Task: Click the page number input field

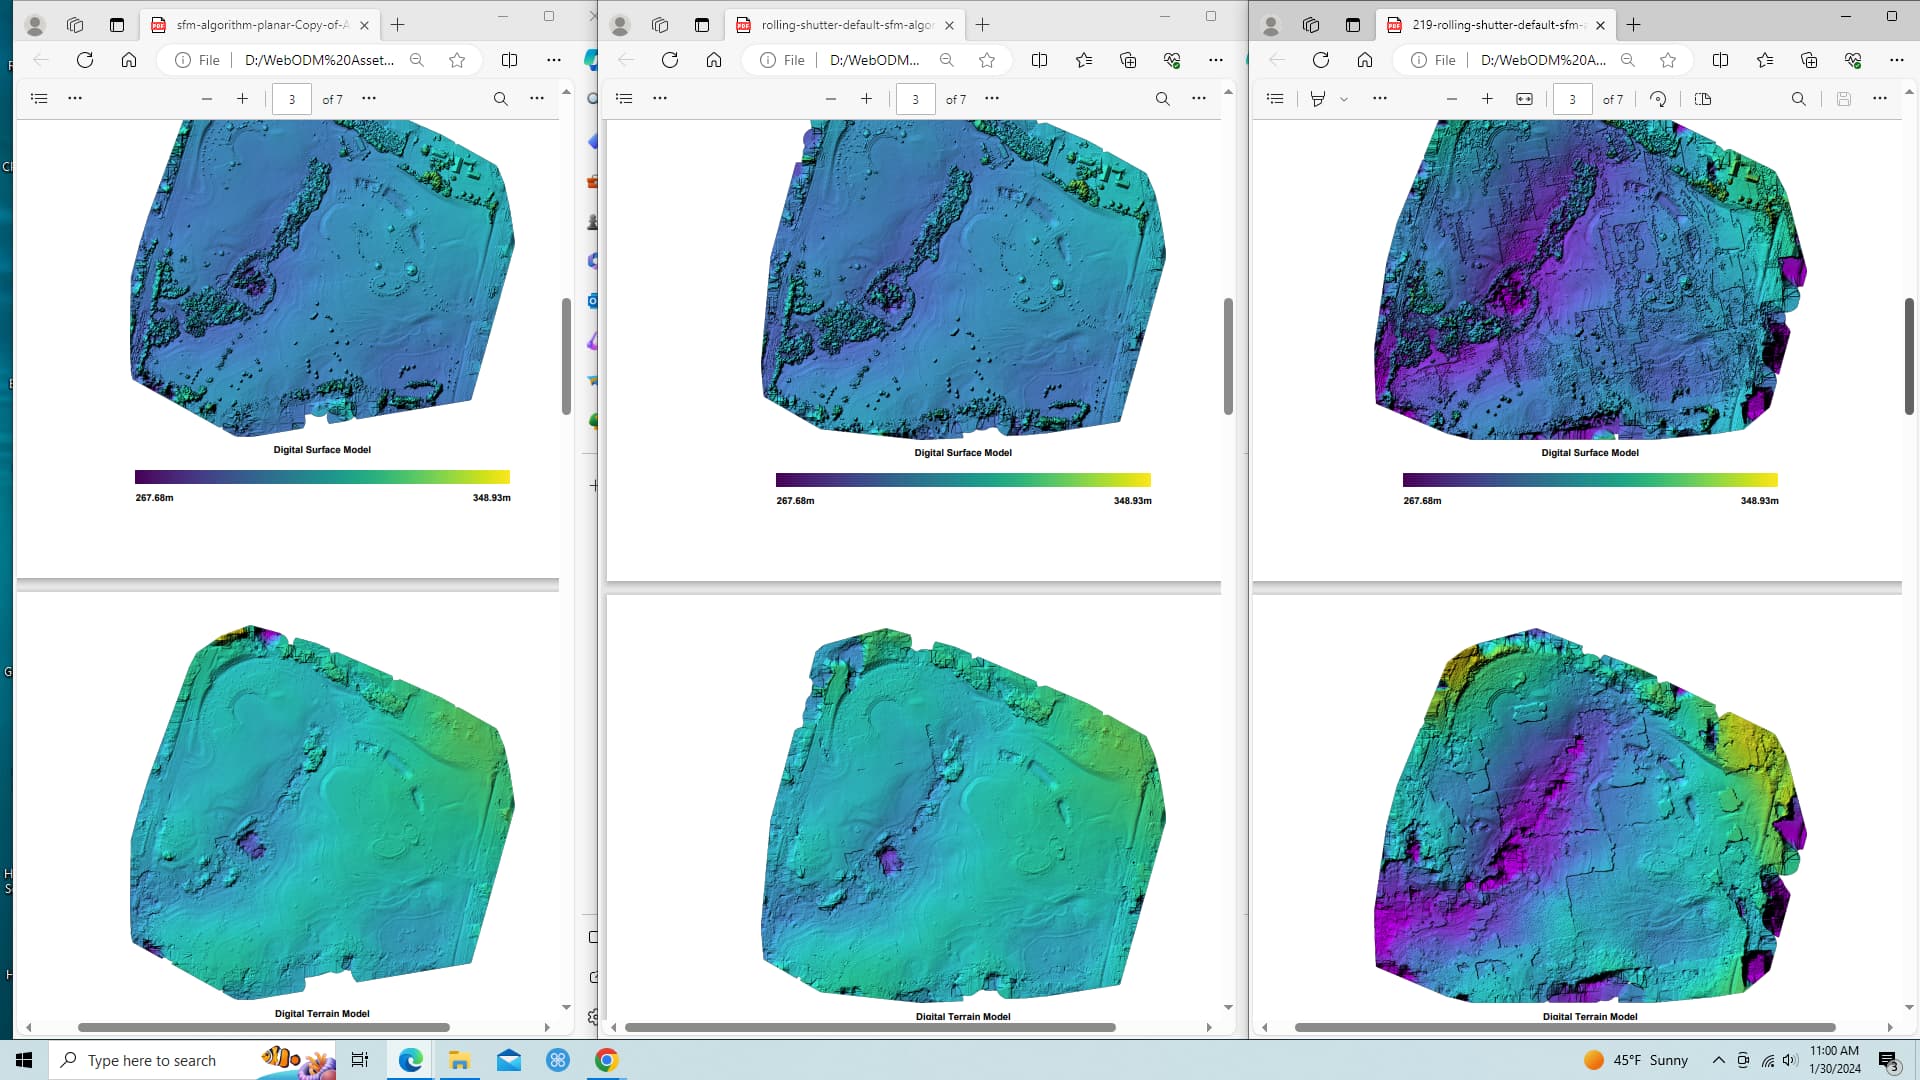Action: 1572,99
